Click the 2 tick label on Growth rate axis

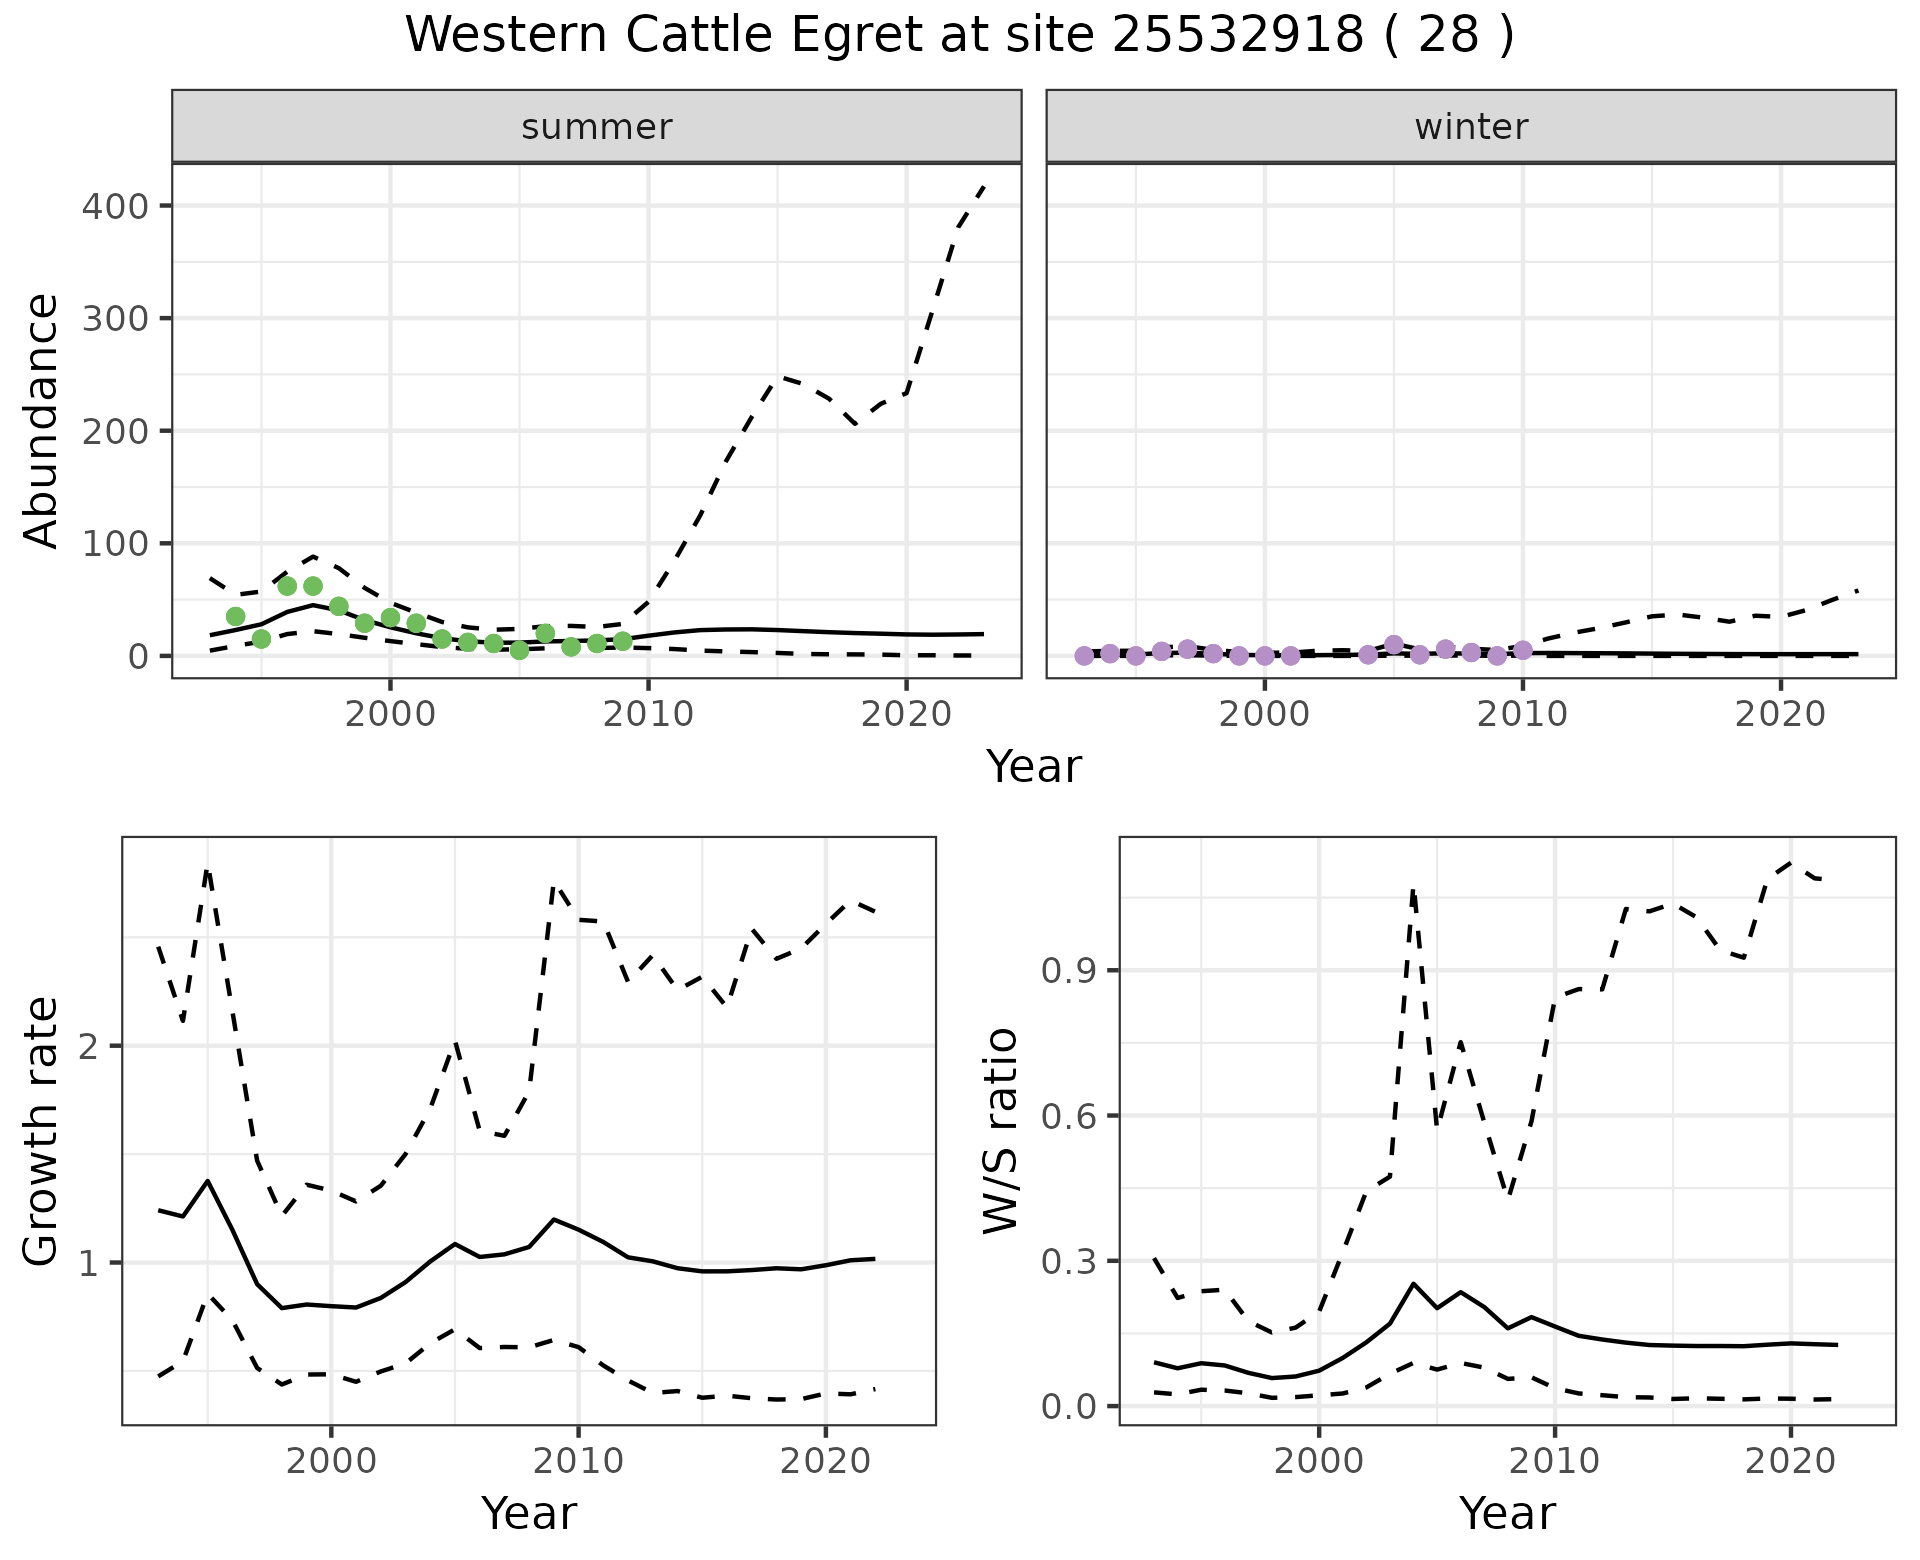click(x=88, y=1047)
